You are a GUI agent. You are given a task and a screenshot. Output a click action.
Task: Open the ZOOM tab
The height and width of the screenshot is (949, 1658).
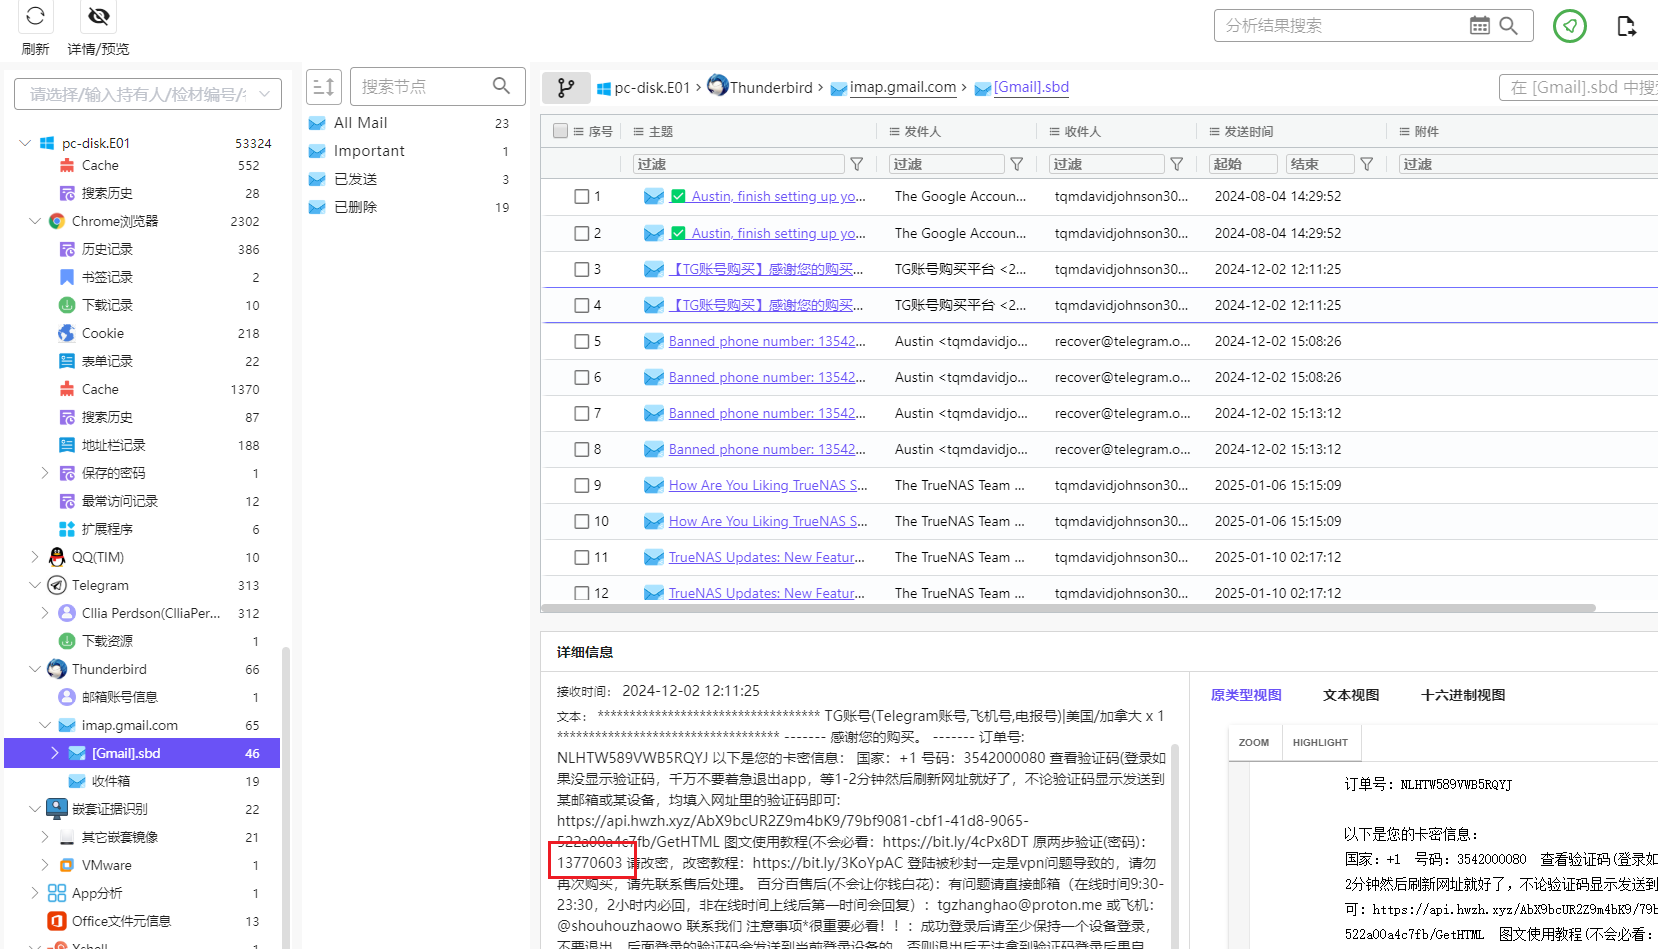pos(1254,743)
